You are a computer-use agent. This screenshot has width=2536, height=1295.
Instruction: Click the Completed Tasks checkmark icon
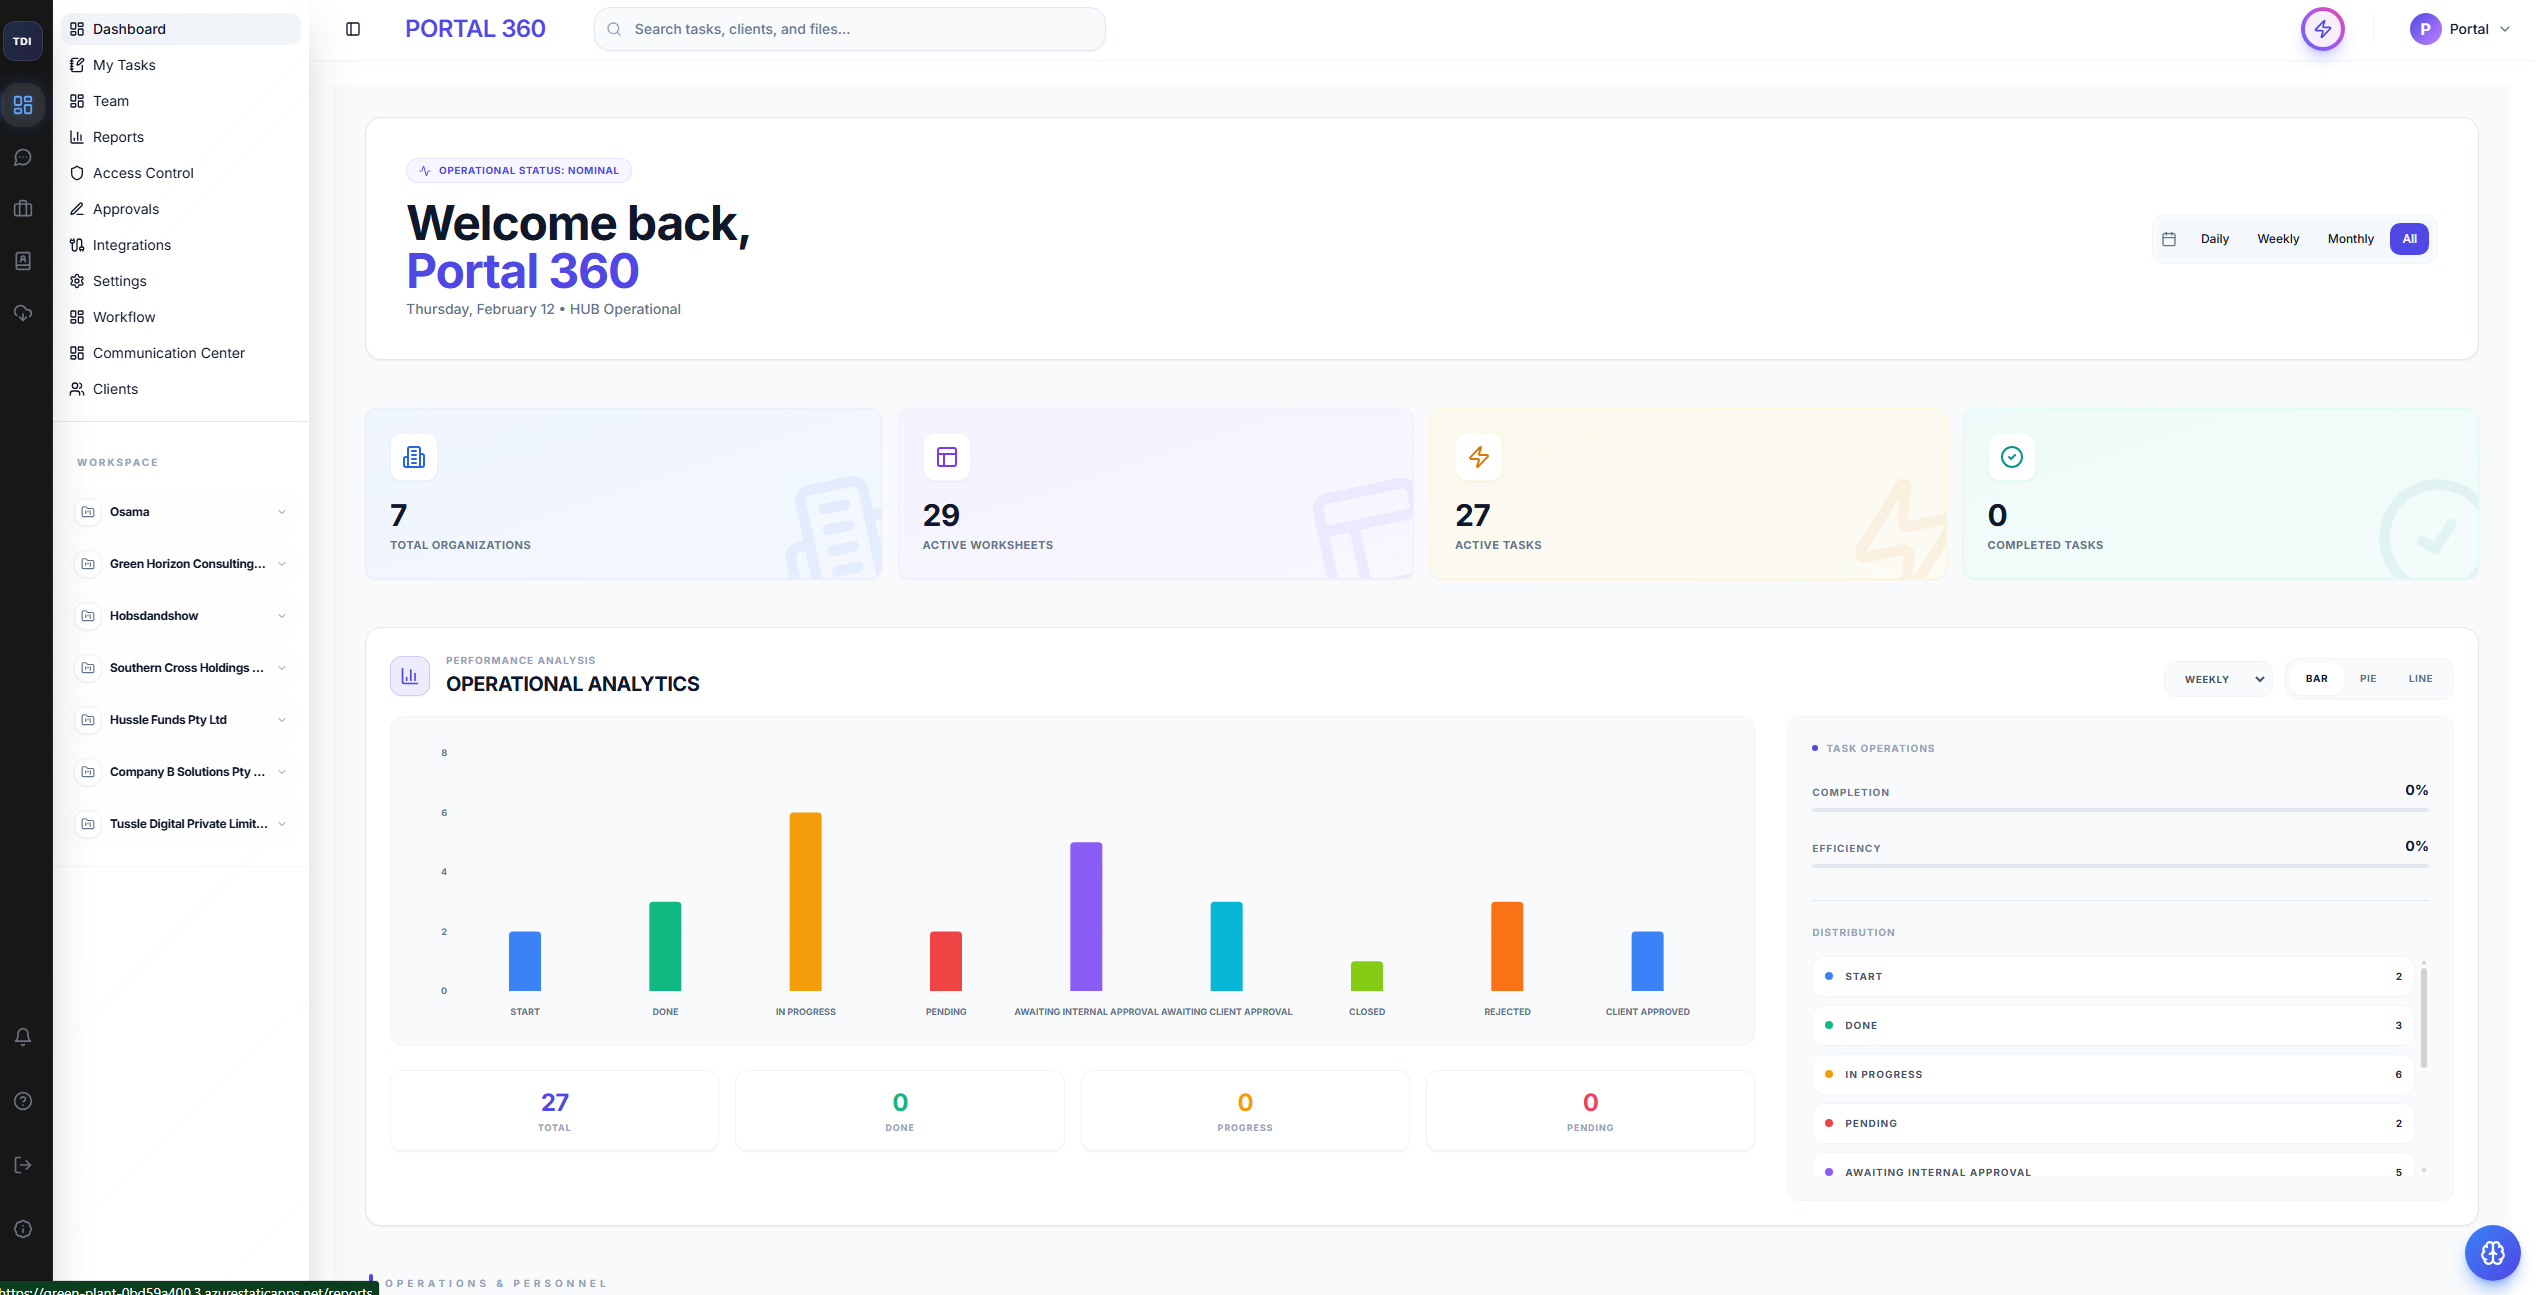click(x=2012, y=457)
